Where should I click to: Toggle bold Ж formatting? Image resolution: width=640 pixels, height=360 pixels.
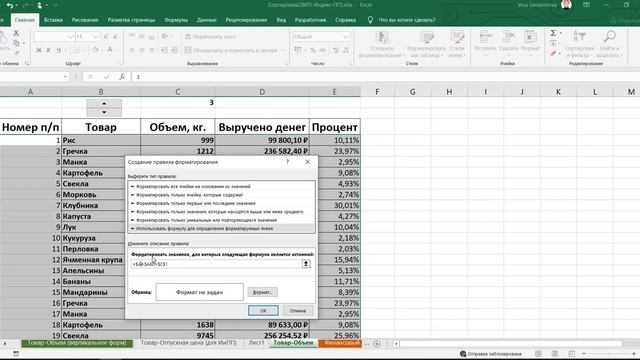39,50
